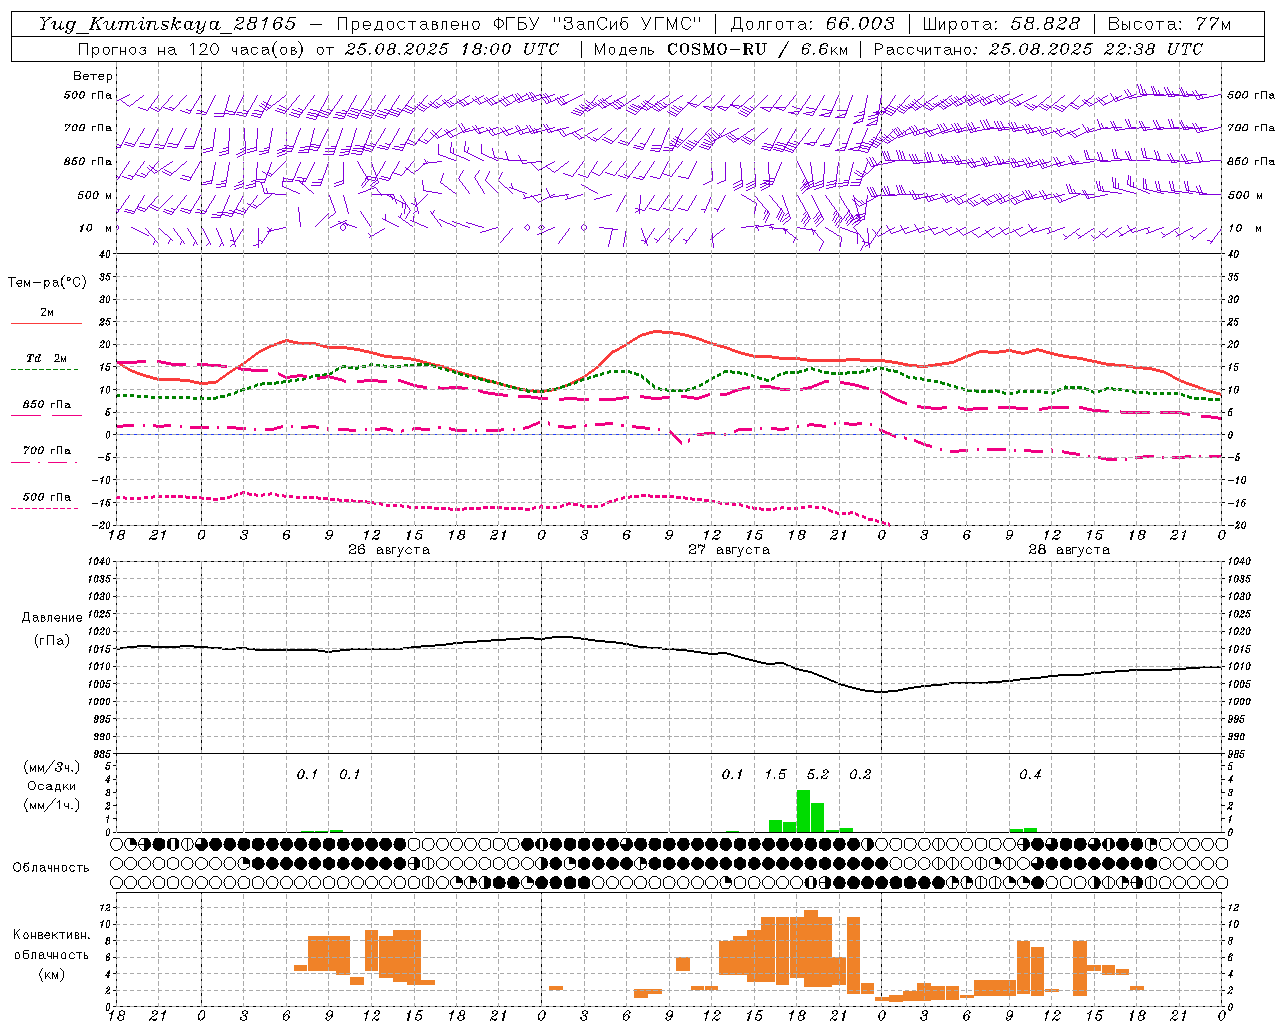
Task: Click the Давление axis title
Action: pyautogui.click(x=52, y=618)
